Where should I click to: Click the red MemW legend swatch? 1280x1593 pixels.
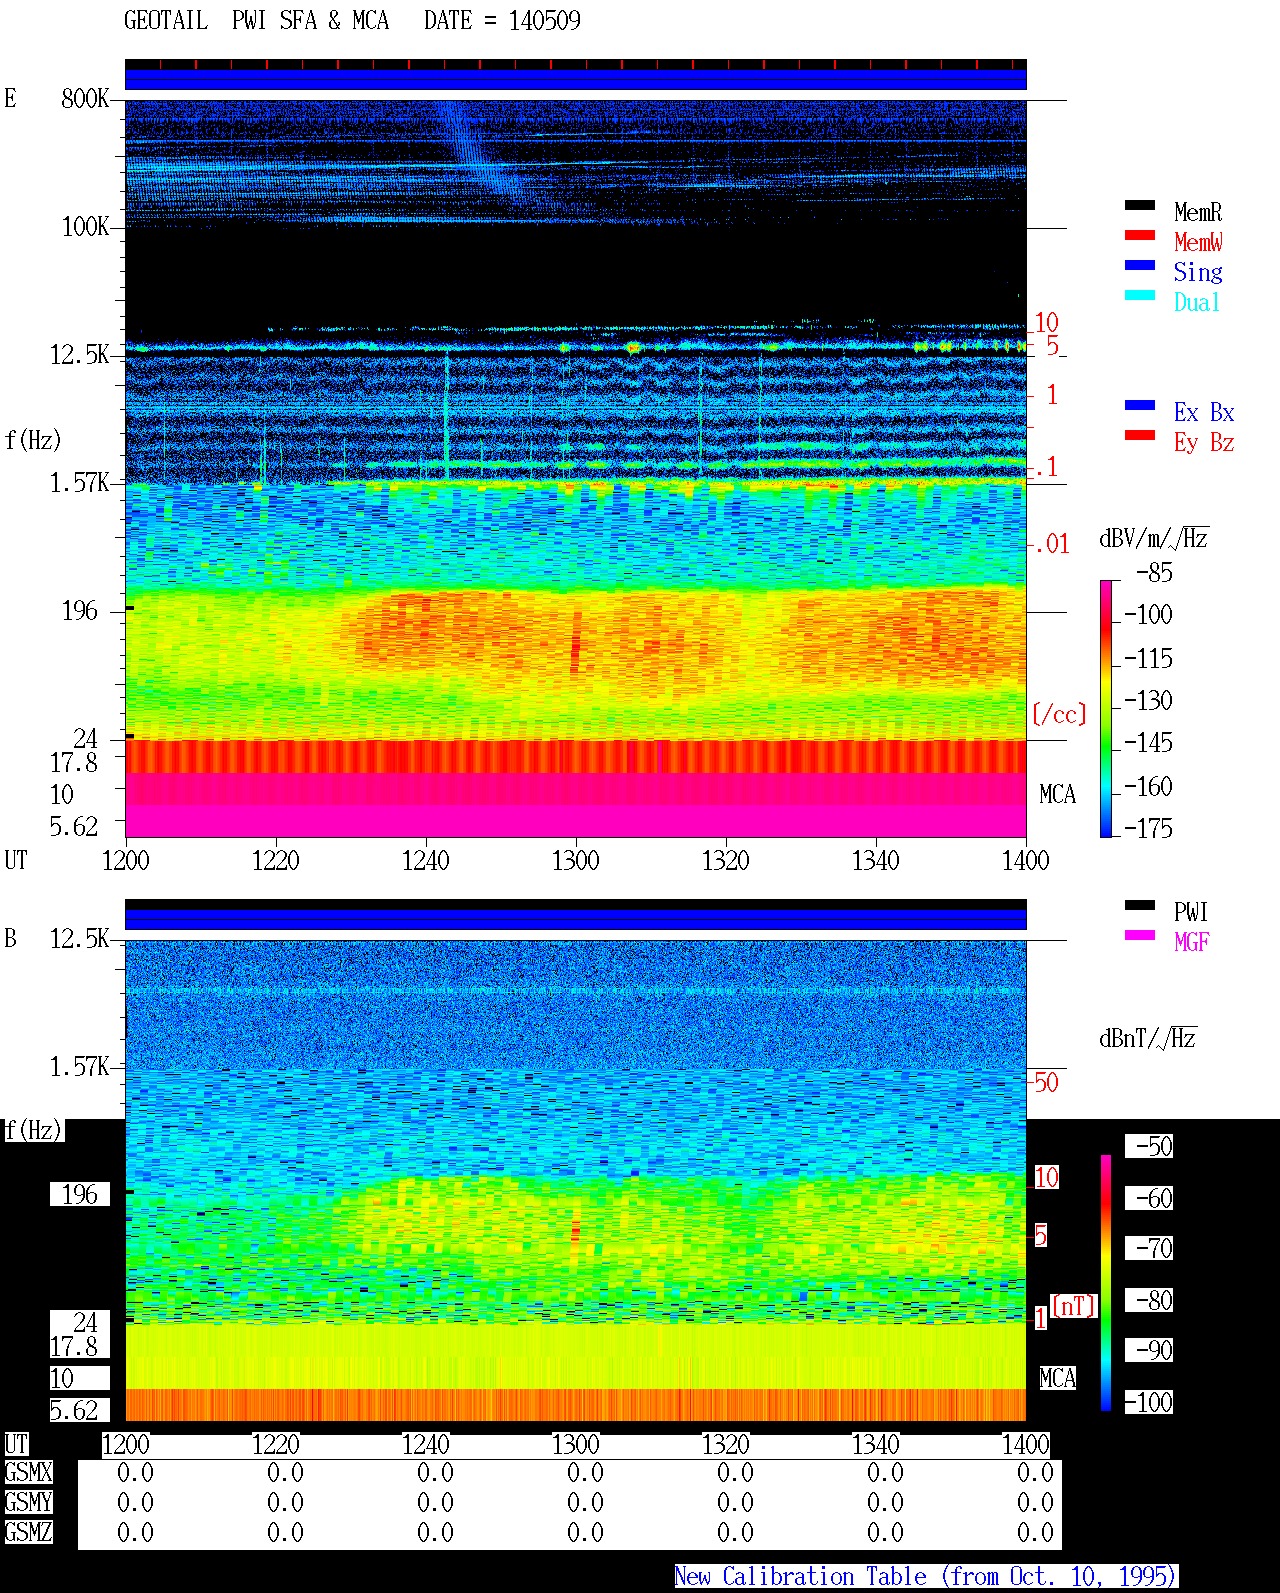tap(1139, 235)
